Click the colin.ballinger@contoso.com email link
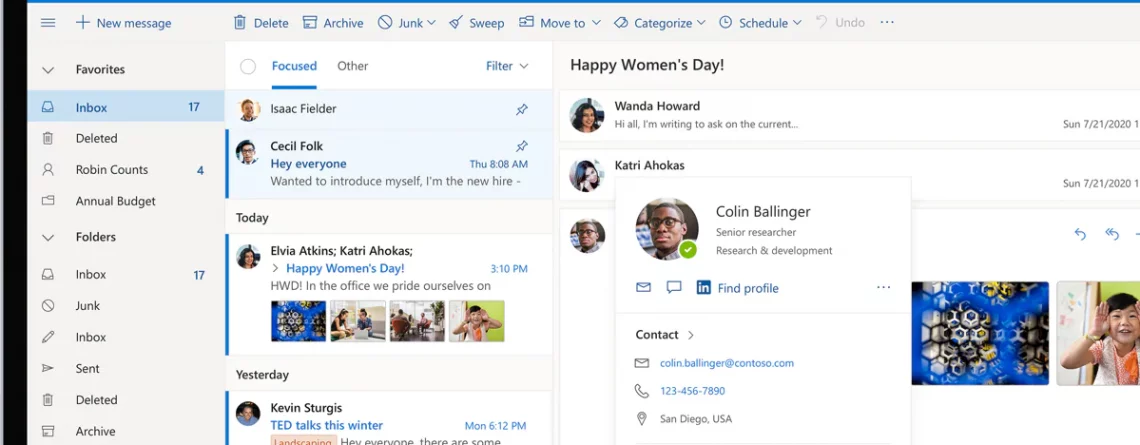 click(x=726, y=363)
